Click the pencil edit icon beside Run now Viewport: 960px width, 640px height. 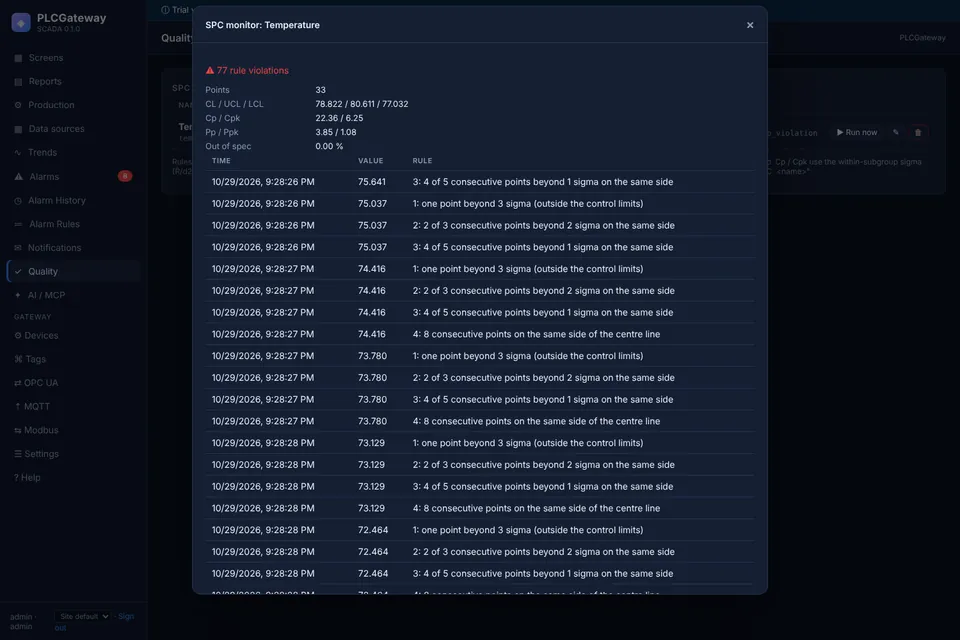pos(896,132)
